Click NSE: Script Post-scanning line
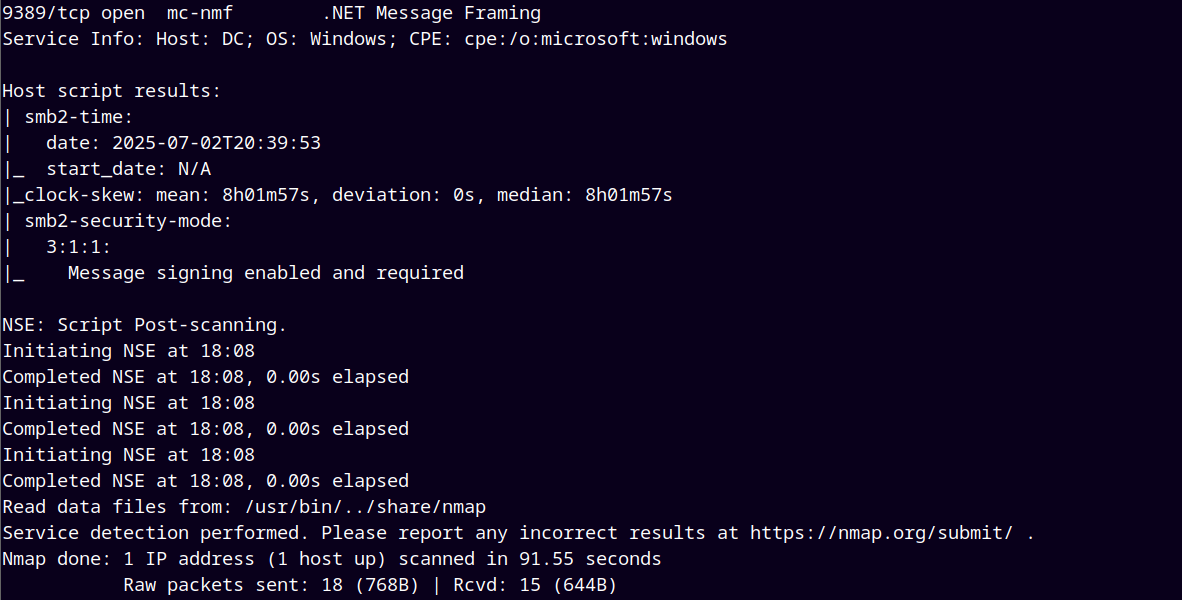 click(x=145, y=325)
